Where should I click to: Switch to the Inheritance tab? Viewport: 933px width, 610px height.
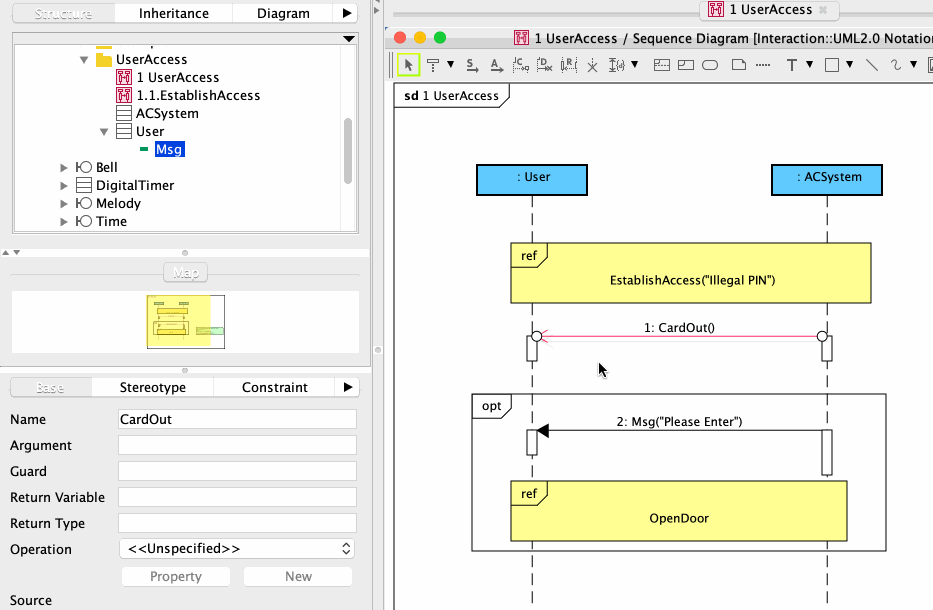[174, 14]
